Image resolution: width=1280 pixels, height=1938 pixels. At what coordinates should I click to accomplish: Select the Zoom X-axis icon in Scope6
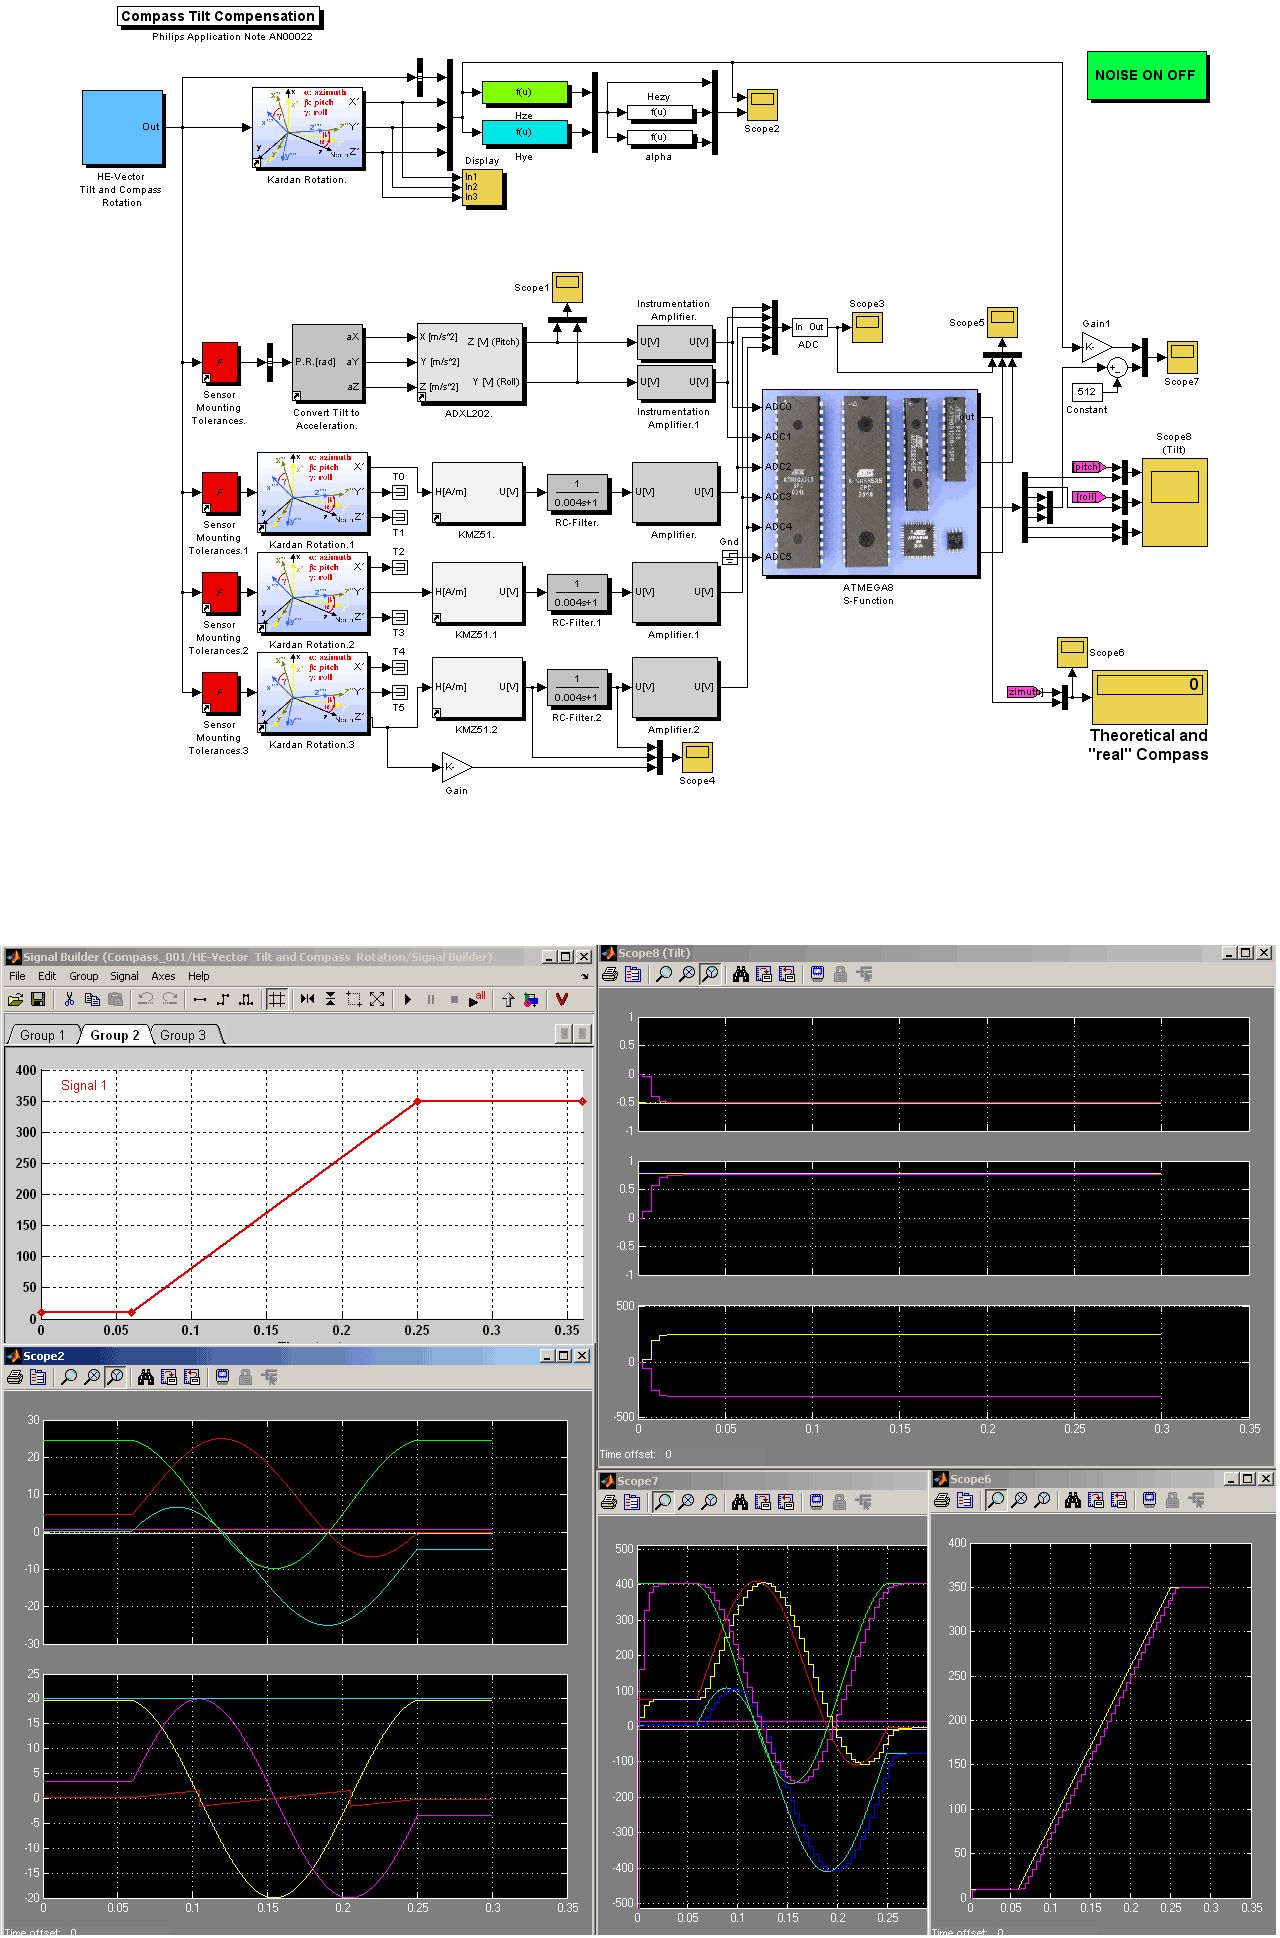pyautogui.click(x=1019, y=1500)
